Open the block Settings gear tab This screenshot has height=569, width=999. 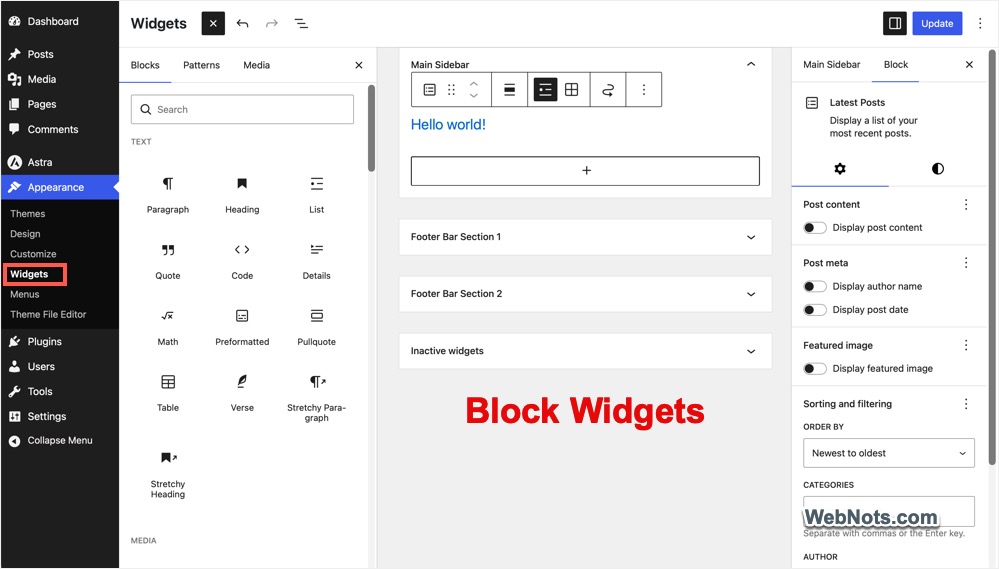[840, 169]
